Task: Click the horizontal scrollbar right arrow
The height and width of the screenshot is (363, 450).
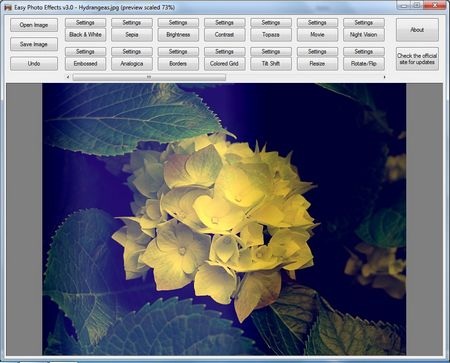Action: (x=384, y=77)
